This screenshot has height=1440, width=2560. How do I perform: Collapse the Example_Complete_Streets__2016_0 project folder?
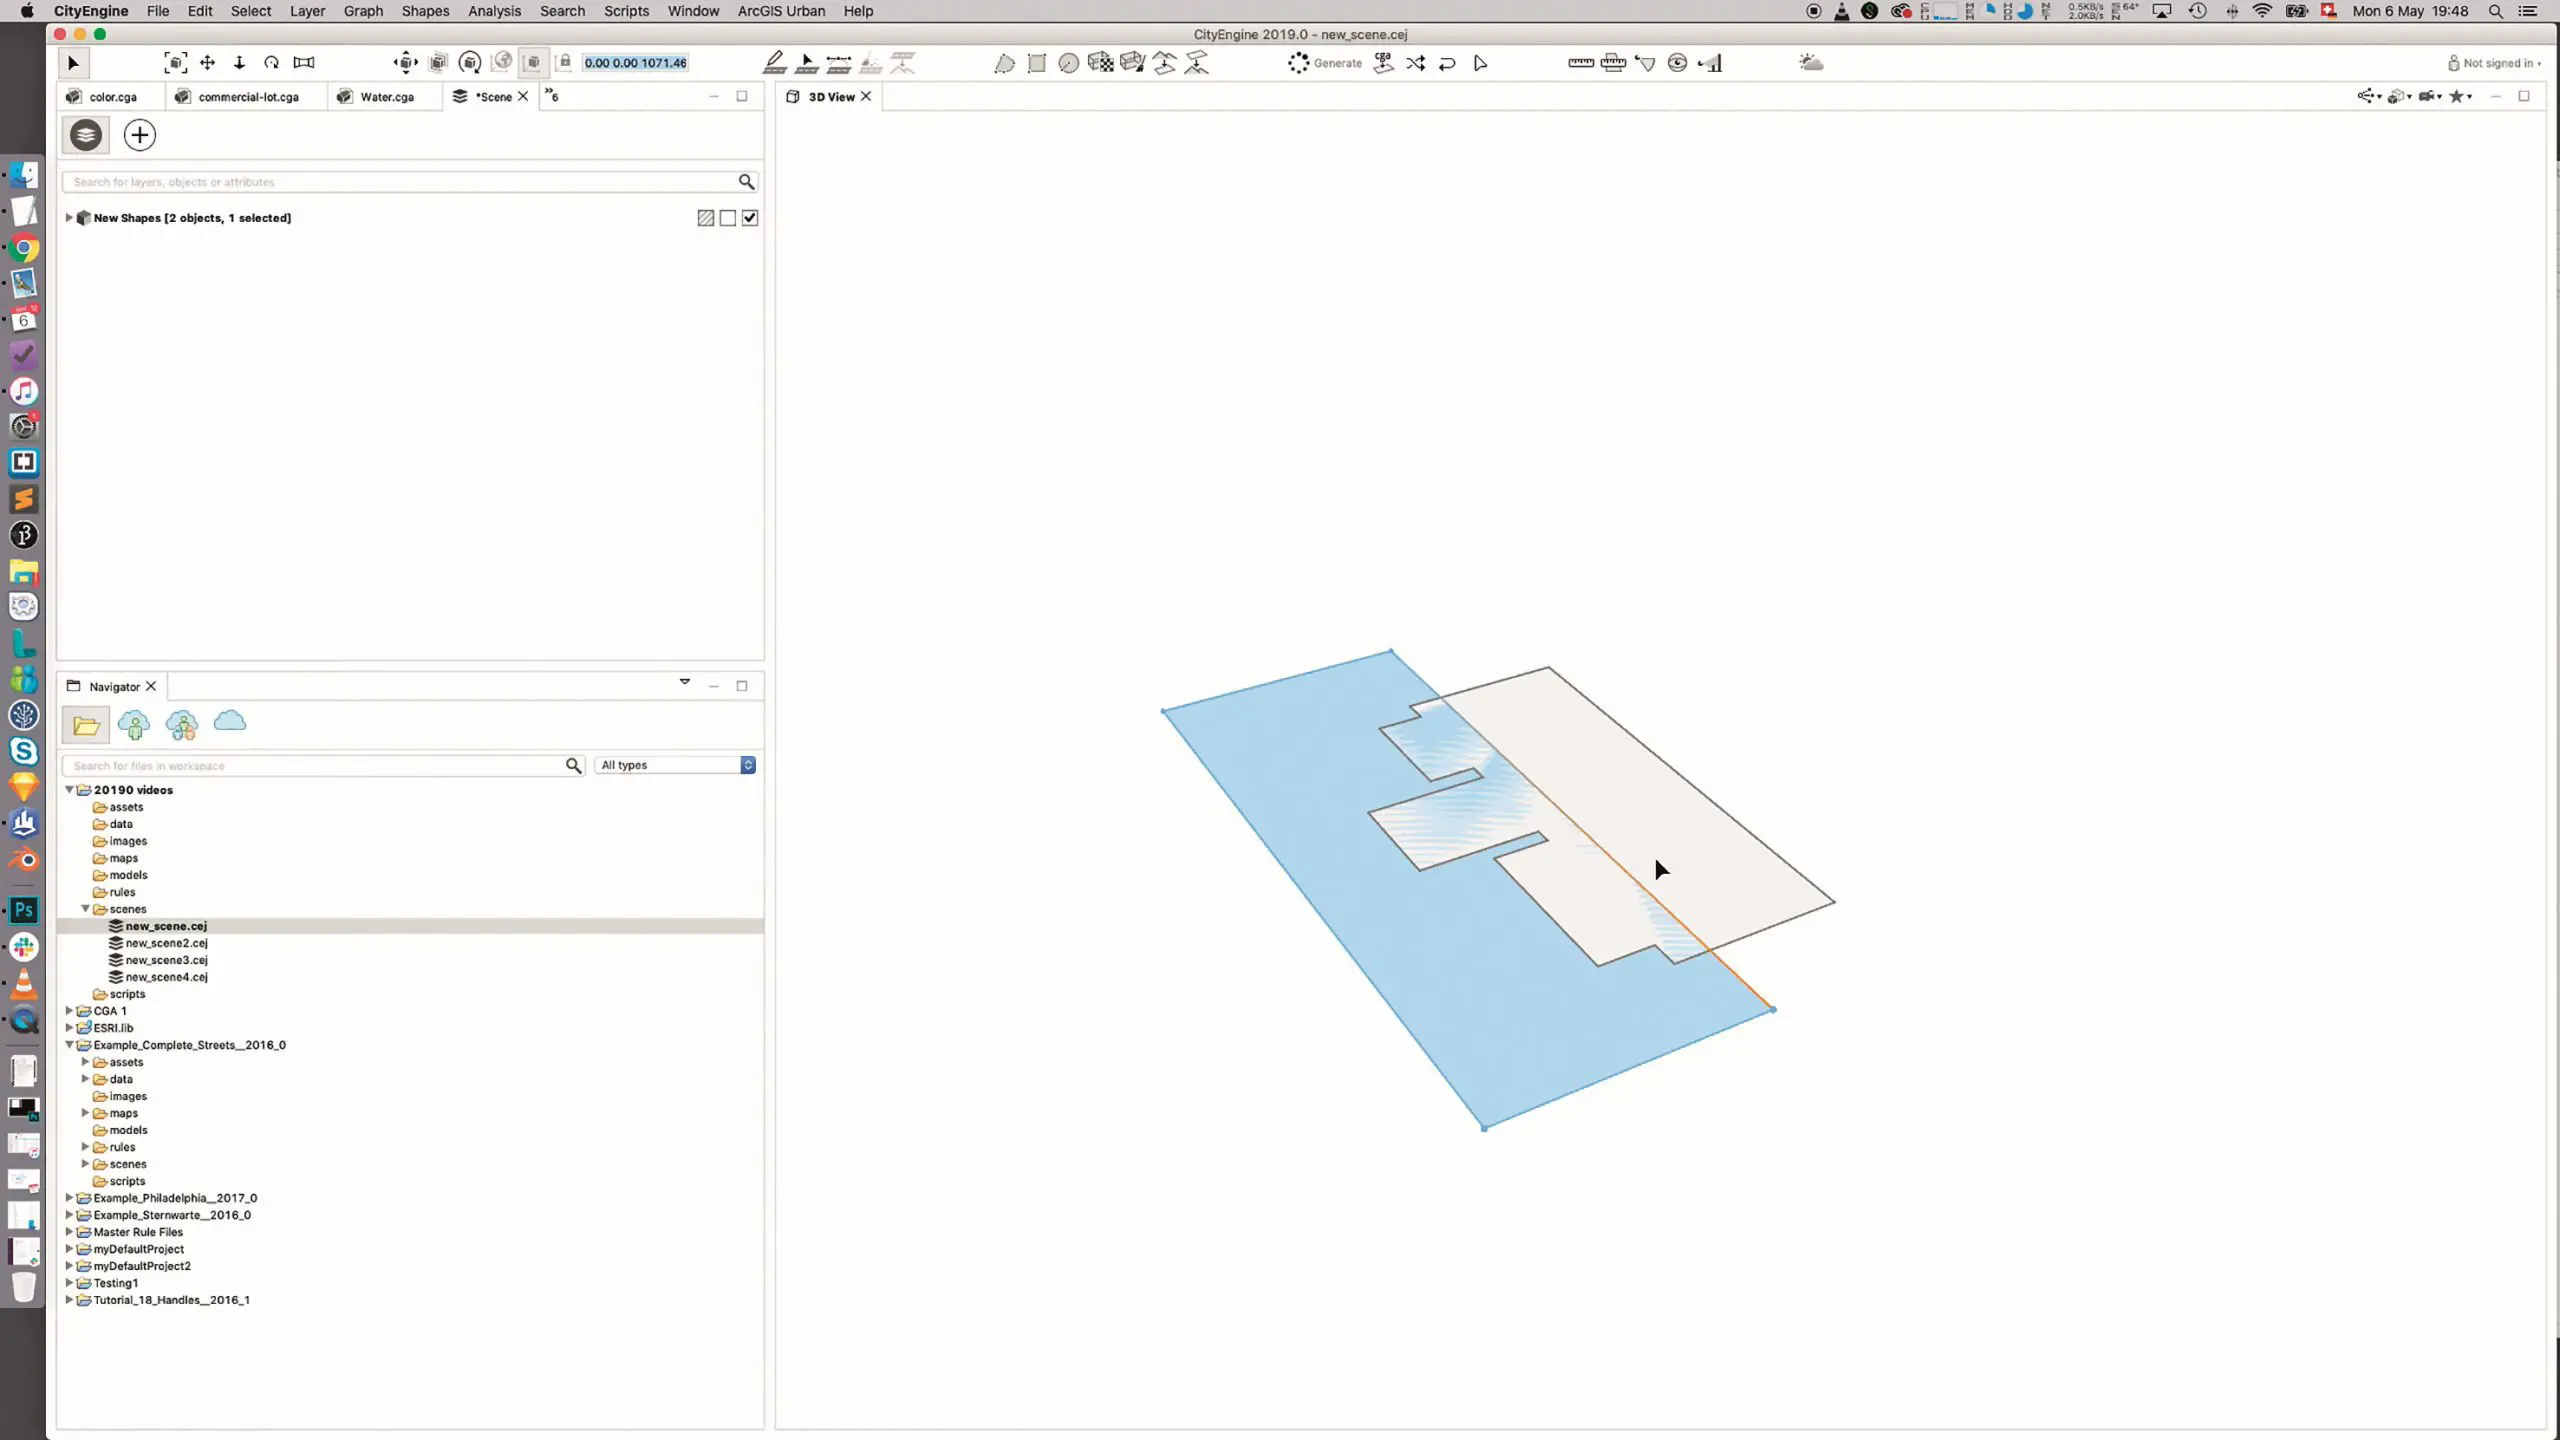point(69,1045)
